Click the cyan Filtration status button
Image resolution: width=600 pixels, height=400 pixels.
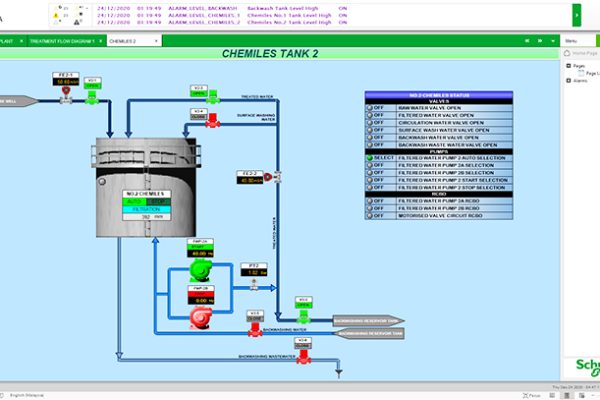(x=147, y=209)
